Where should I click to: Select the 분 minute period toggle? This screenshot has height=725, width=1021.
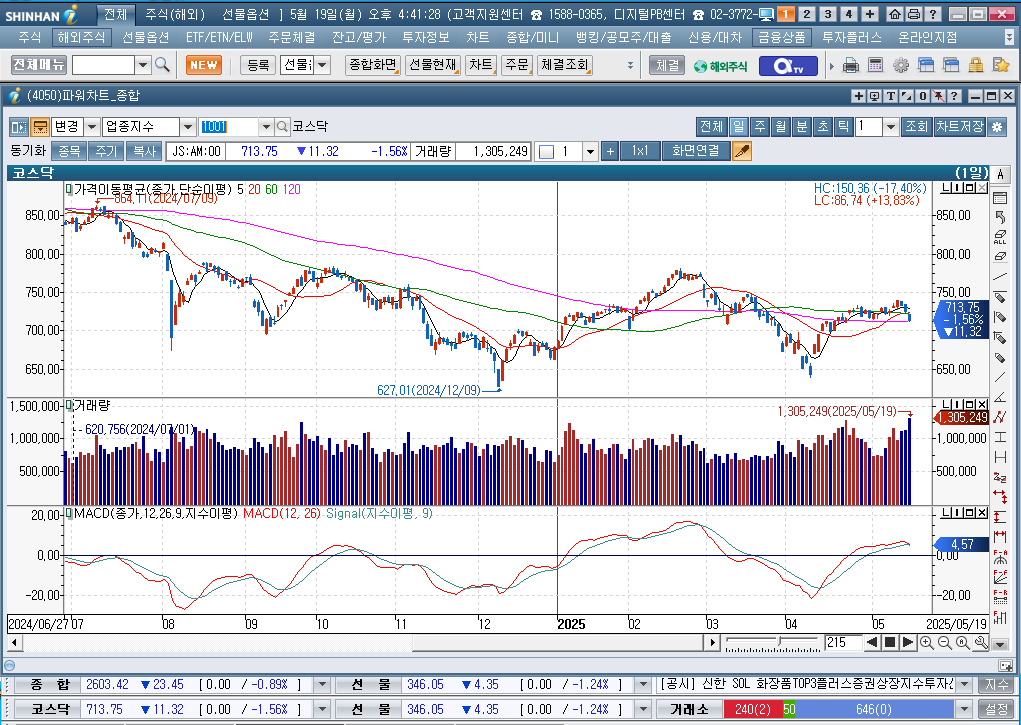(802, 126)
